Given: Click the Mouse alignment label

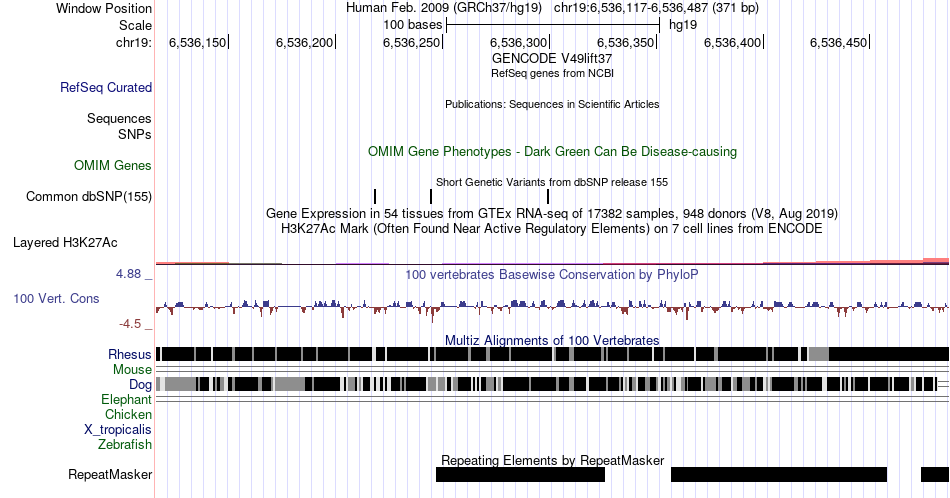Looking at the screenshot, I should [x=132, y=370].
